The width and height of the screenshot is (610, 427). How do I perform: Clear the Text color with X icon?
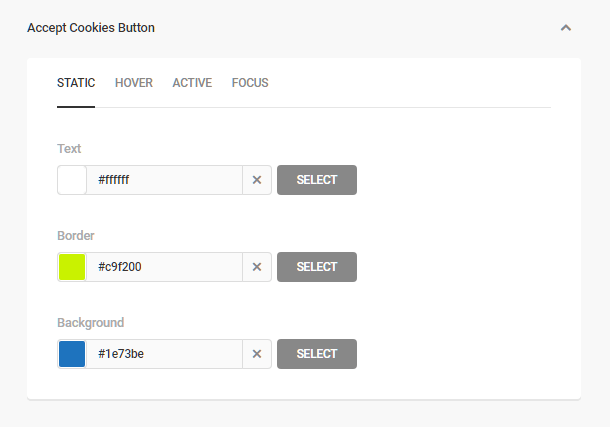257,180
